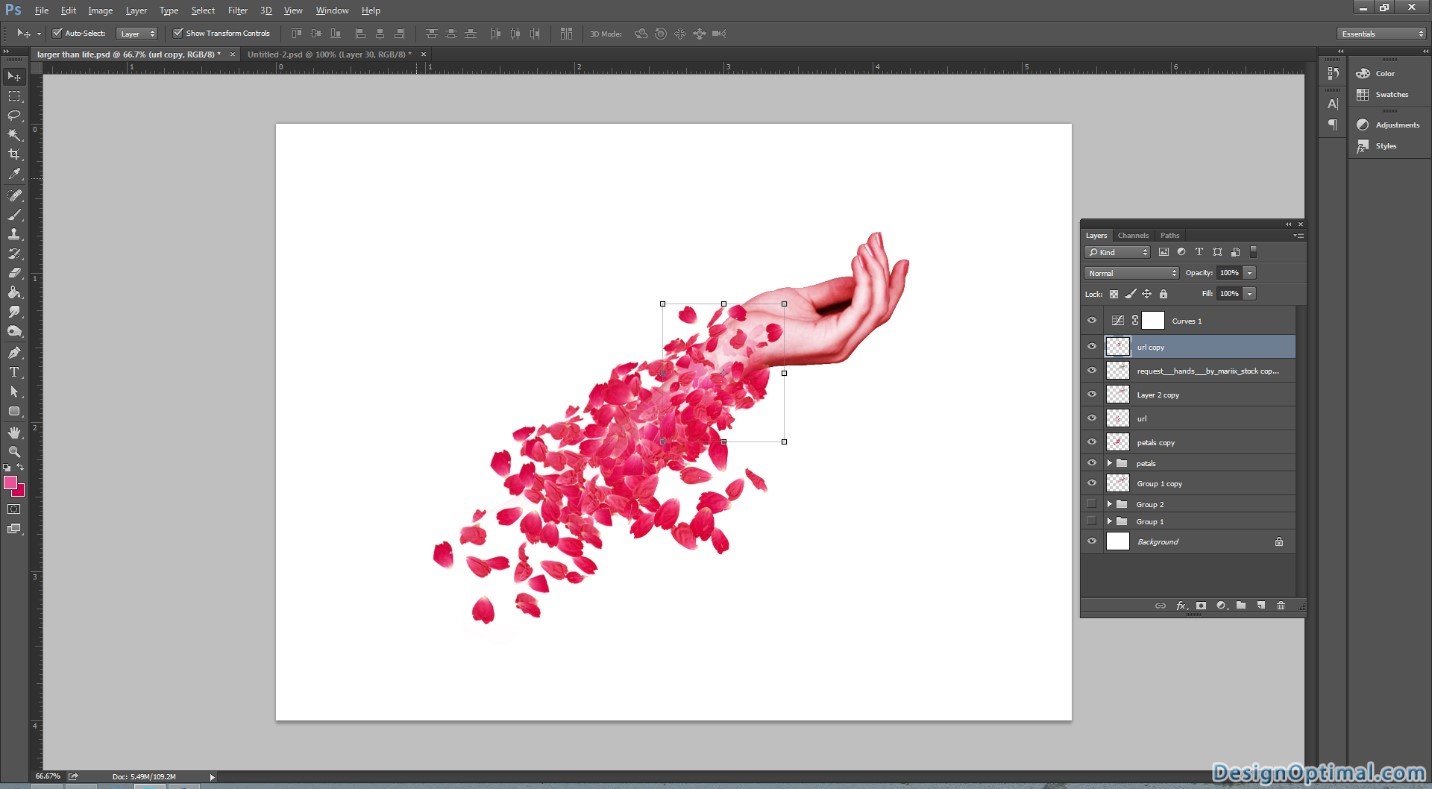Select the Magic Wand tool
Image resolution: width=1432 pixels, height=789 pixels.
[14, 135]
